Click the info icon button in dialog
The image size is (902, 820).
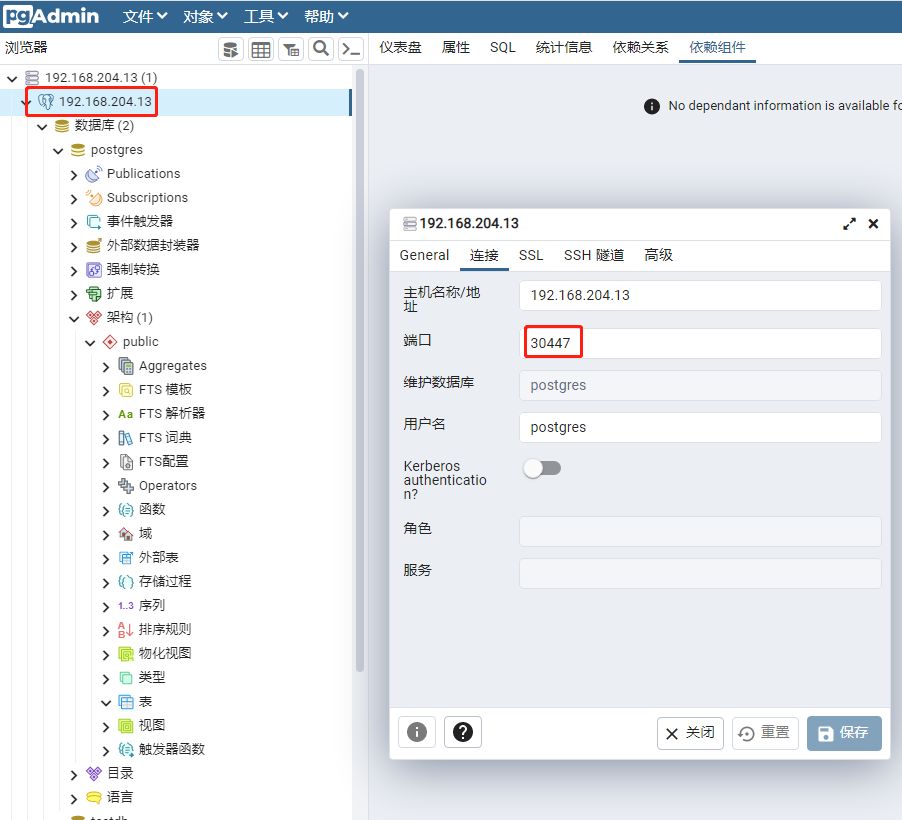coord(417,732)
